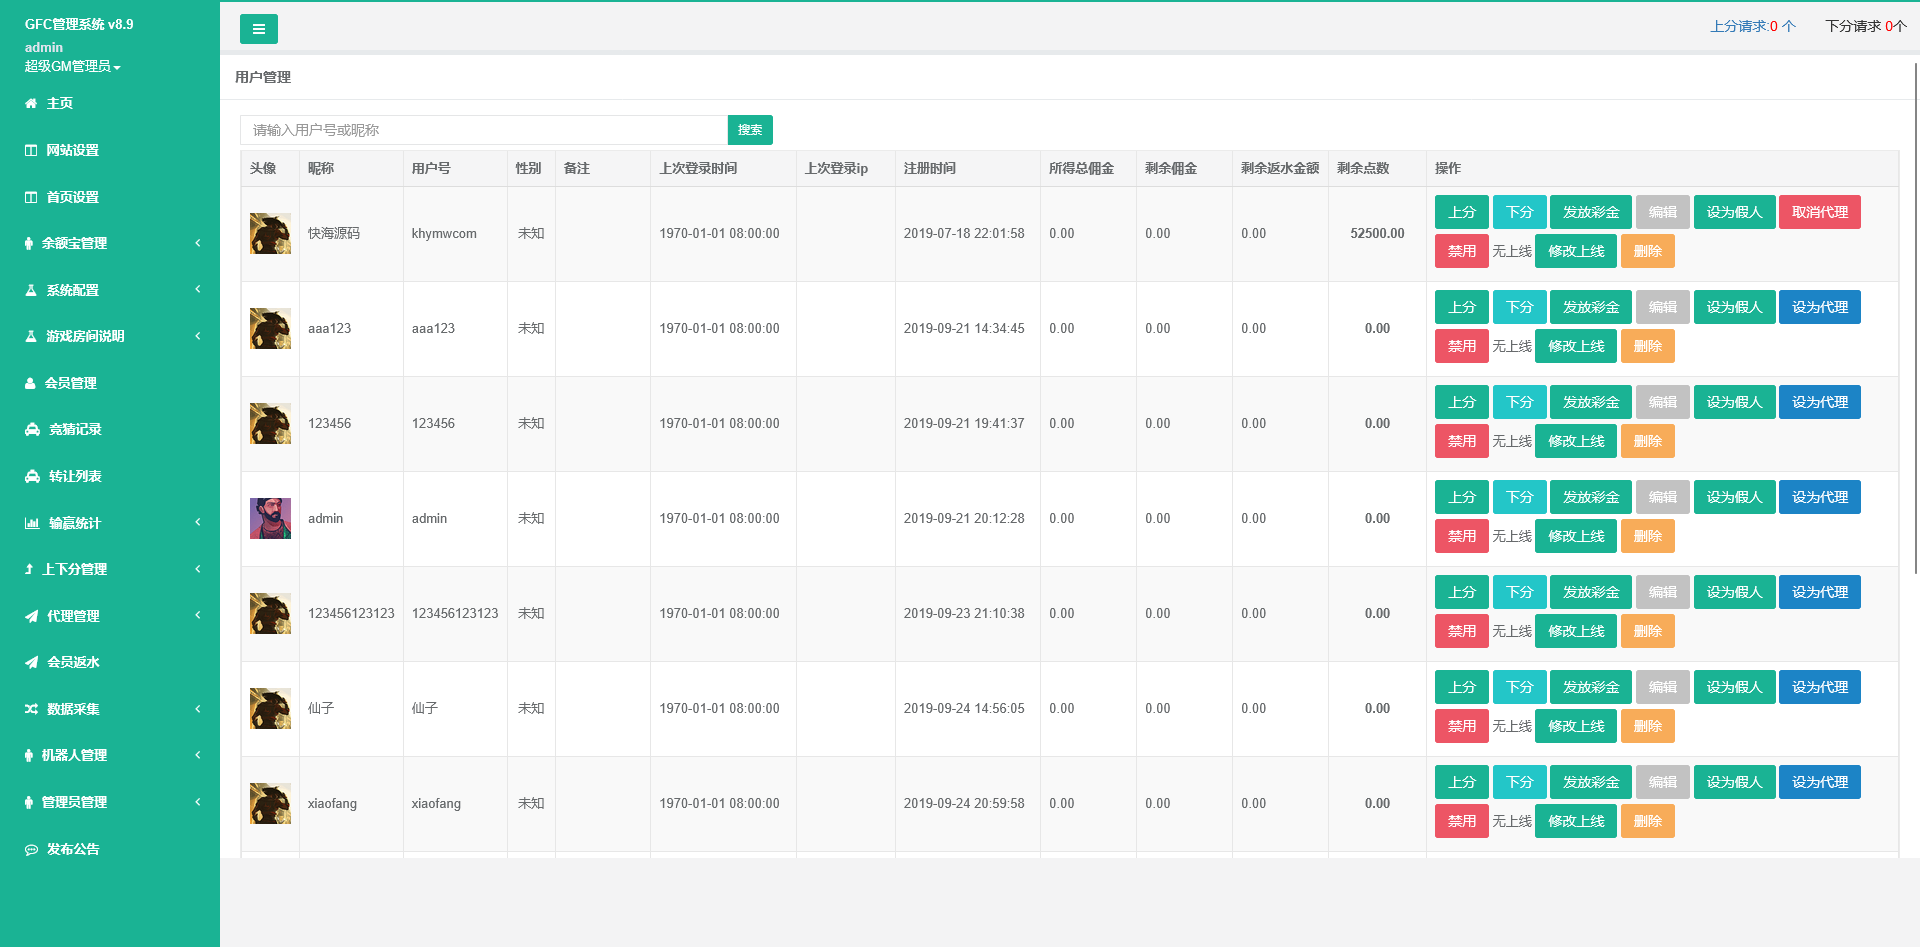The height and width of the screenshot is (947, 1920).
Task: Click the hamburger sidebar toggle icon
Action: pyautogui.click(x=259, y=29)
